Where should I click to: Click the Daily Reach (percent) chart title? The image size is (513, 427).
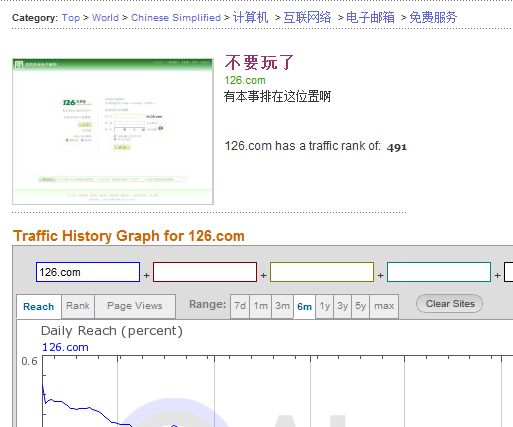tap(112, 331)
